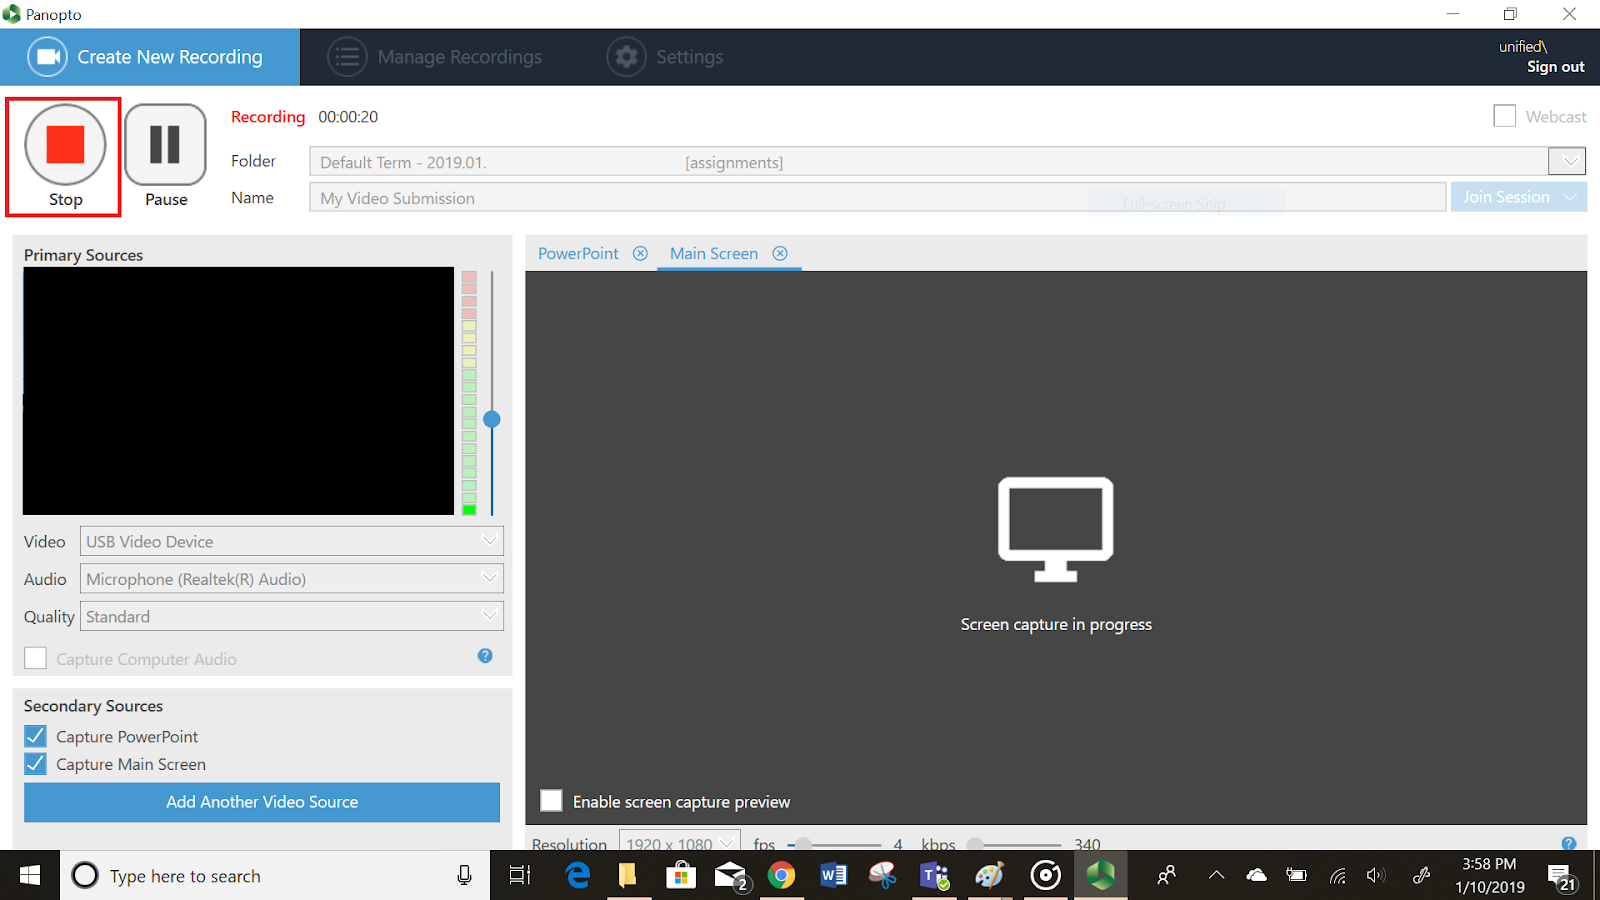Click the audio volume slider handle
Image resolution: width=1600 pixels, height=900 pixels.
click(x=492, y=420)
